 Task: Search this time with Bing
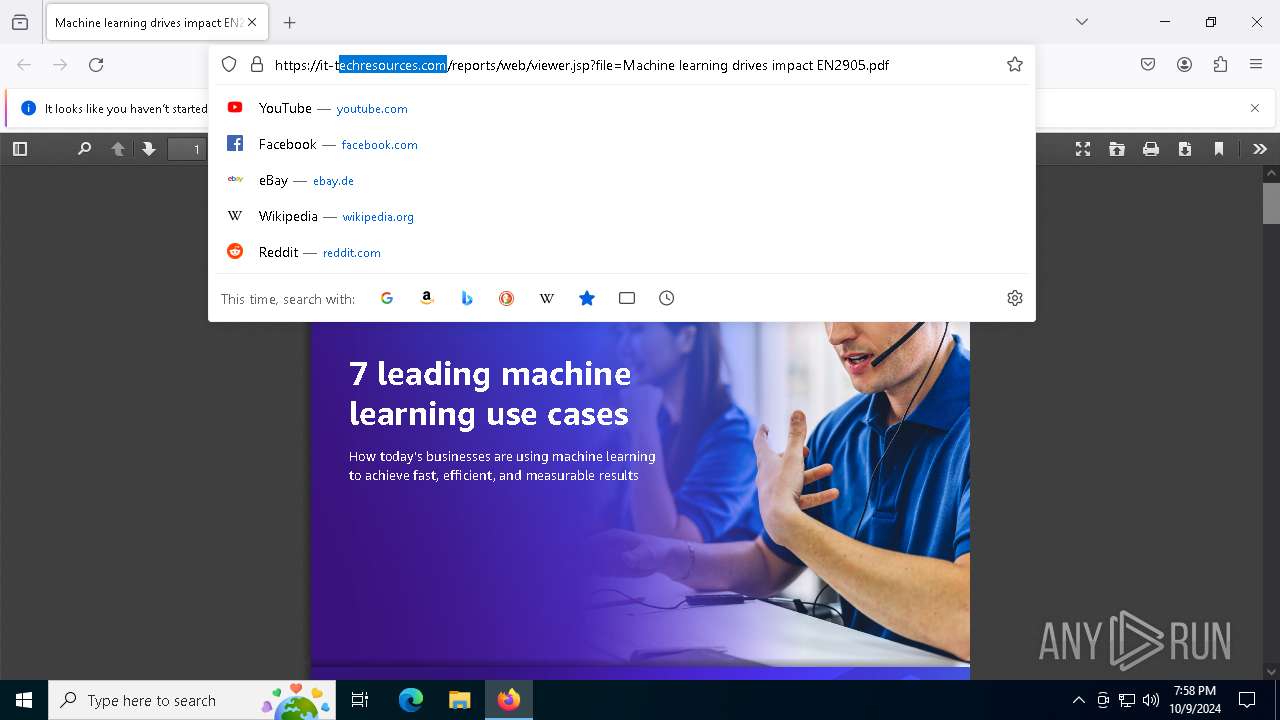pyautogui.click(x=467, y=298)
